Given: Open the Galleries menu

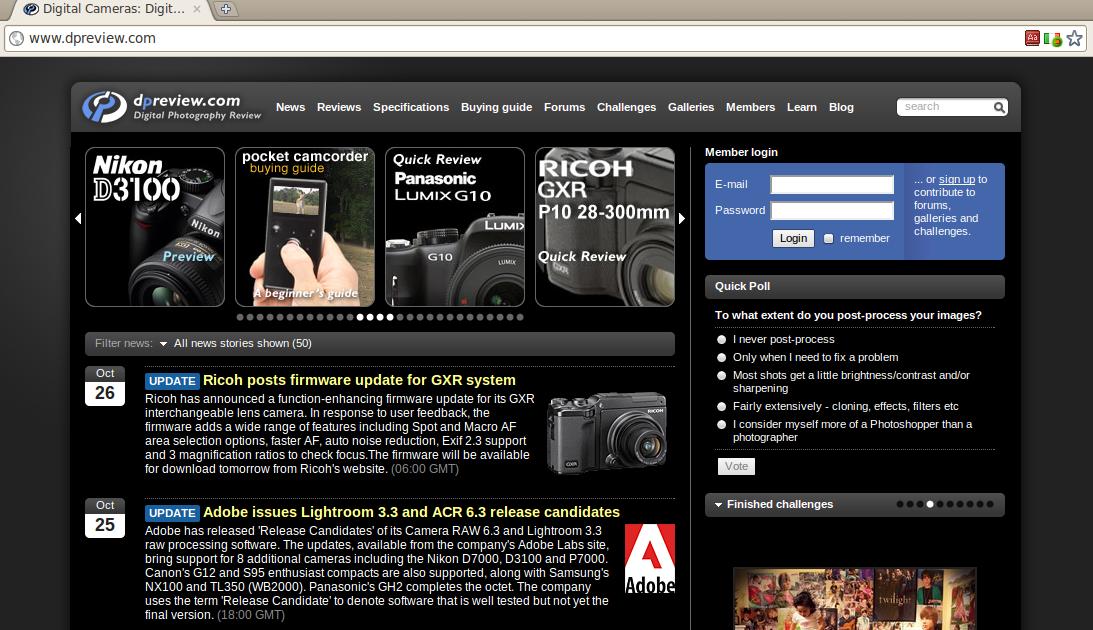Looking at the screenshot, I should [x=691, y=107].
